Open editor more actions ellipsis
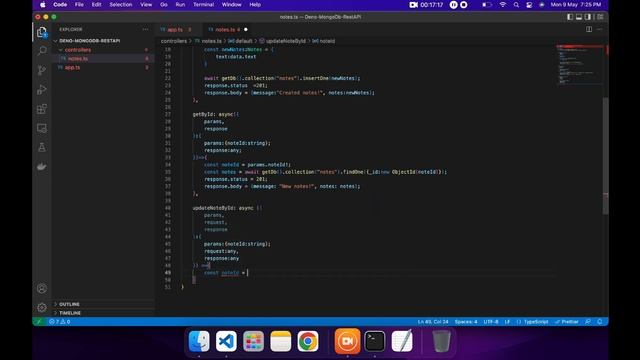The height and width of the screenshot is (360, 640). 600,29
